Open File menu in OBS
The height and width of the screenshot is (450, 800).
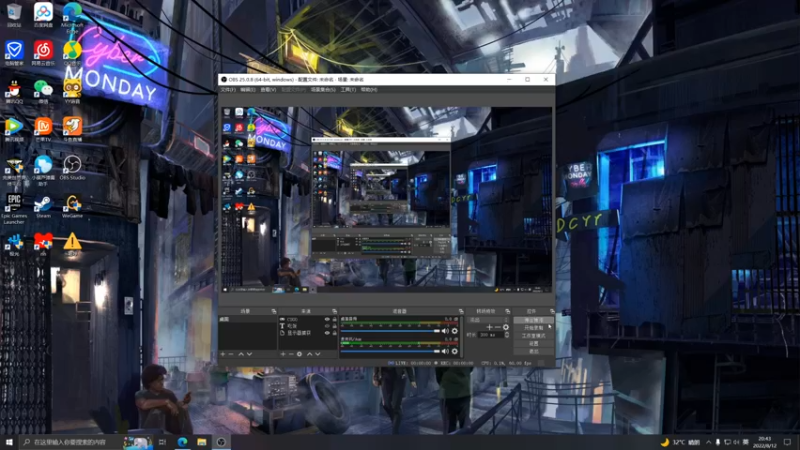coord(228,90)
